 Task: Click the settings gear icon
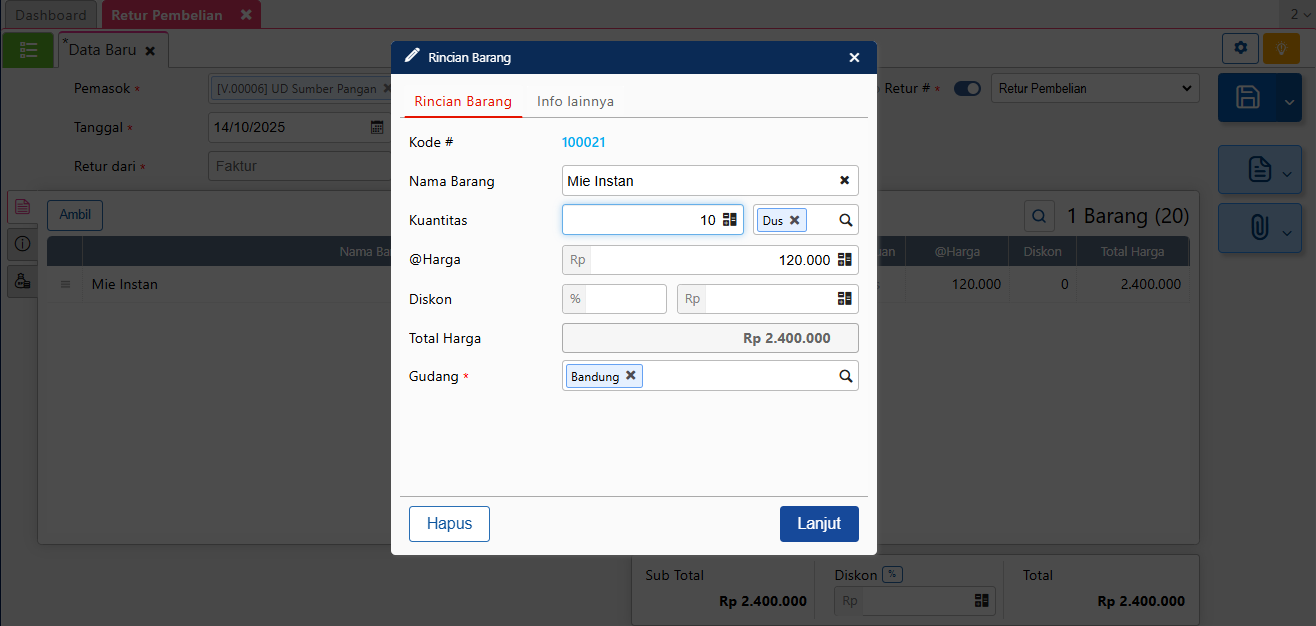point(1240,48)
